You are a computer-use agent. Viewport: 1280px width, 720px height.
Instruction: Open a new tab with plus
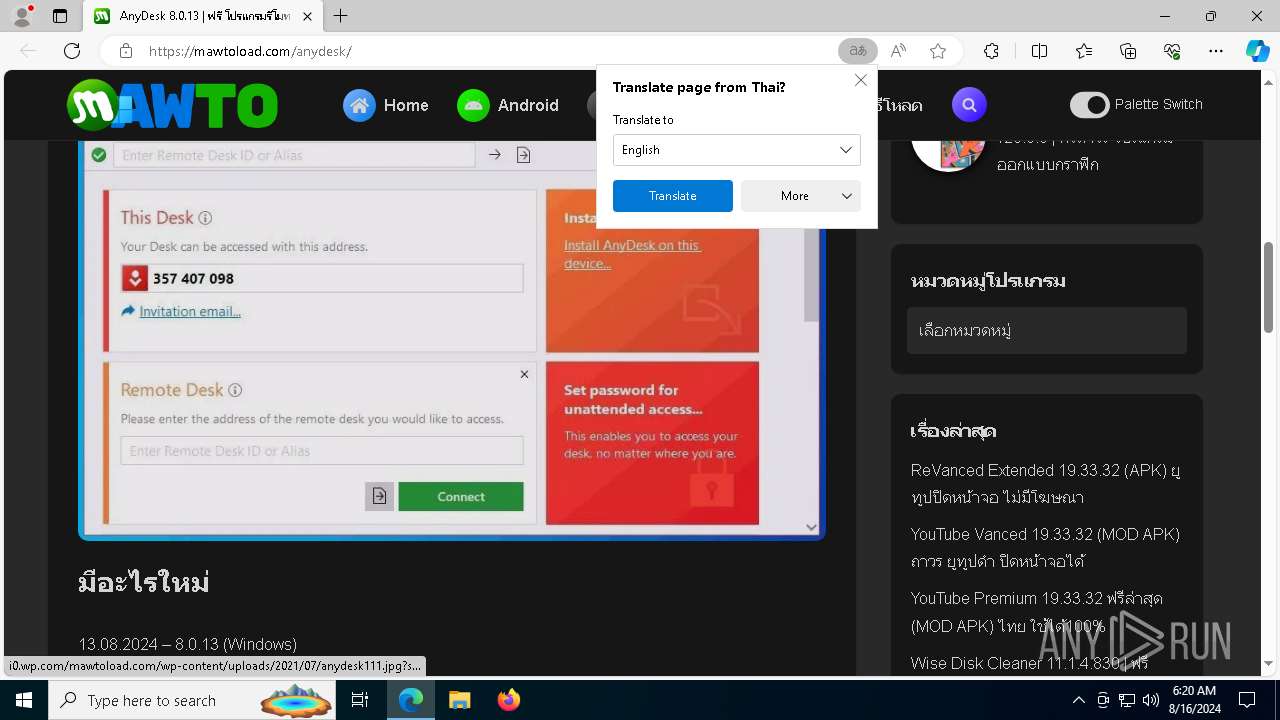(341, 16)
